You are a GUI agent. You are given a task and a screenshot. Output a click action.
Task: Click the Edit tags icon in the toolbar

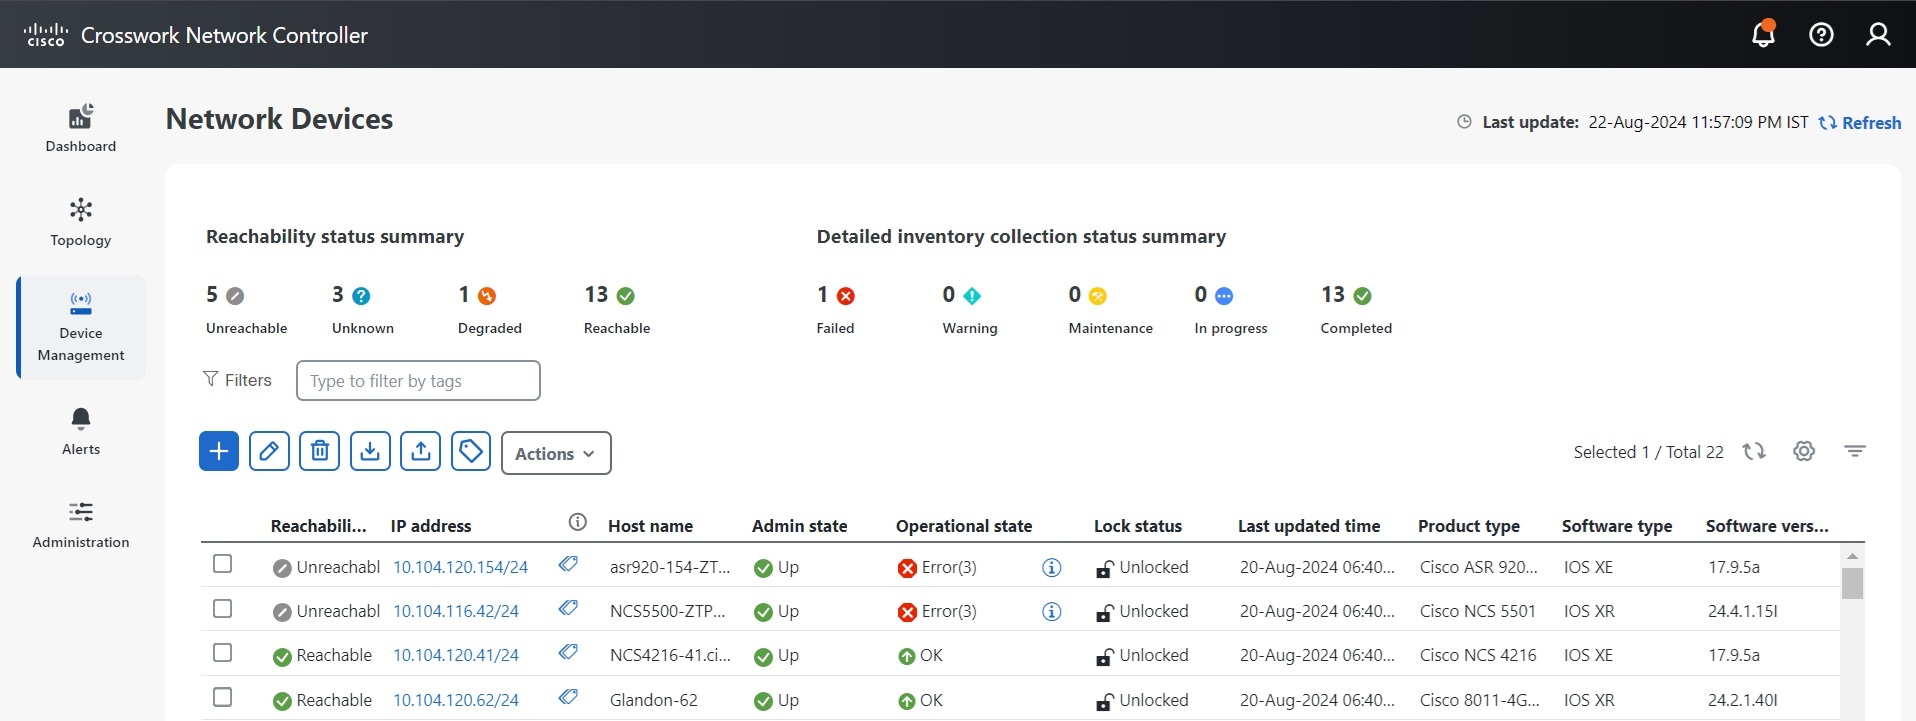(x=471, y=451)
